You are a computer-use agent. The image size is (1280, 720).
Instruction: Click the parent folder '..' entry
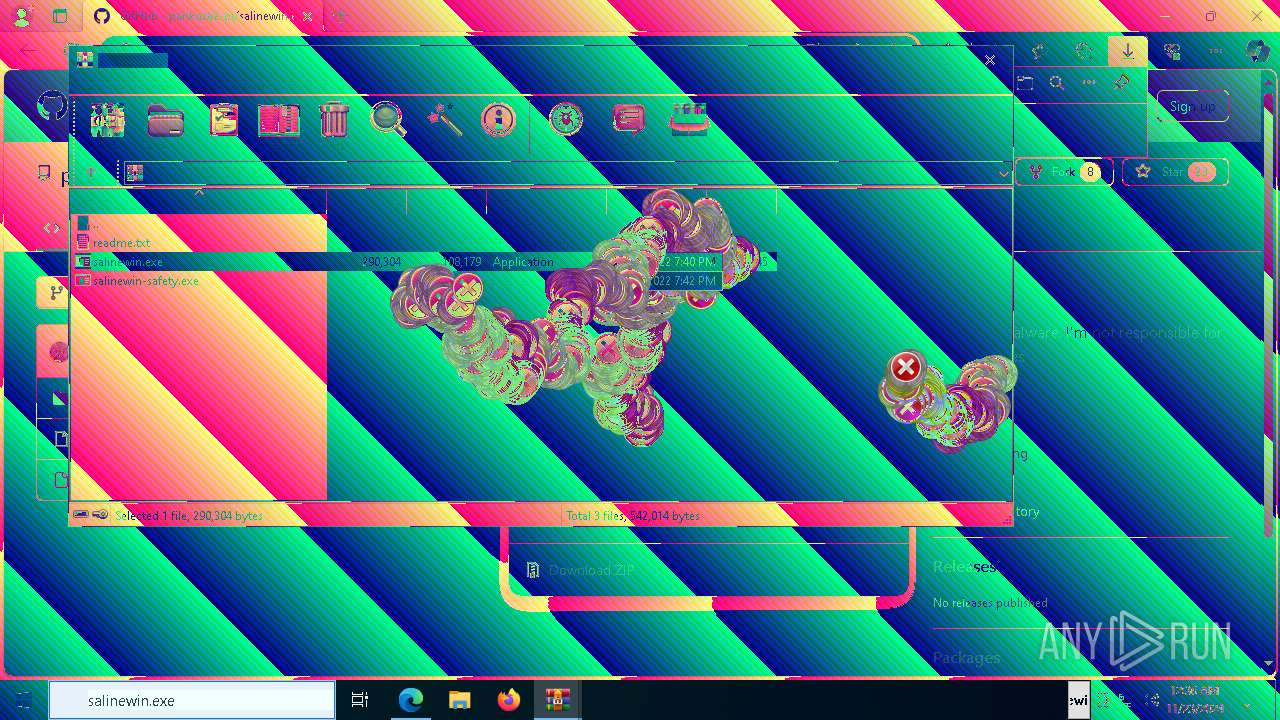click(90, 224)
